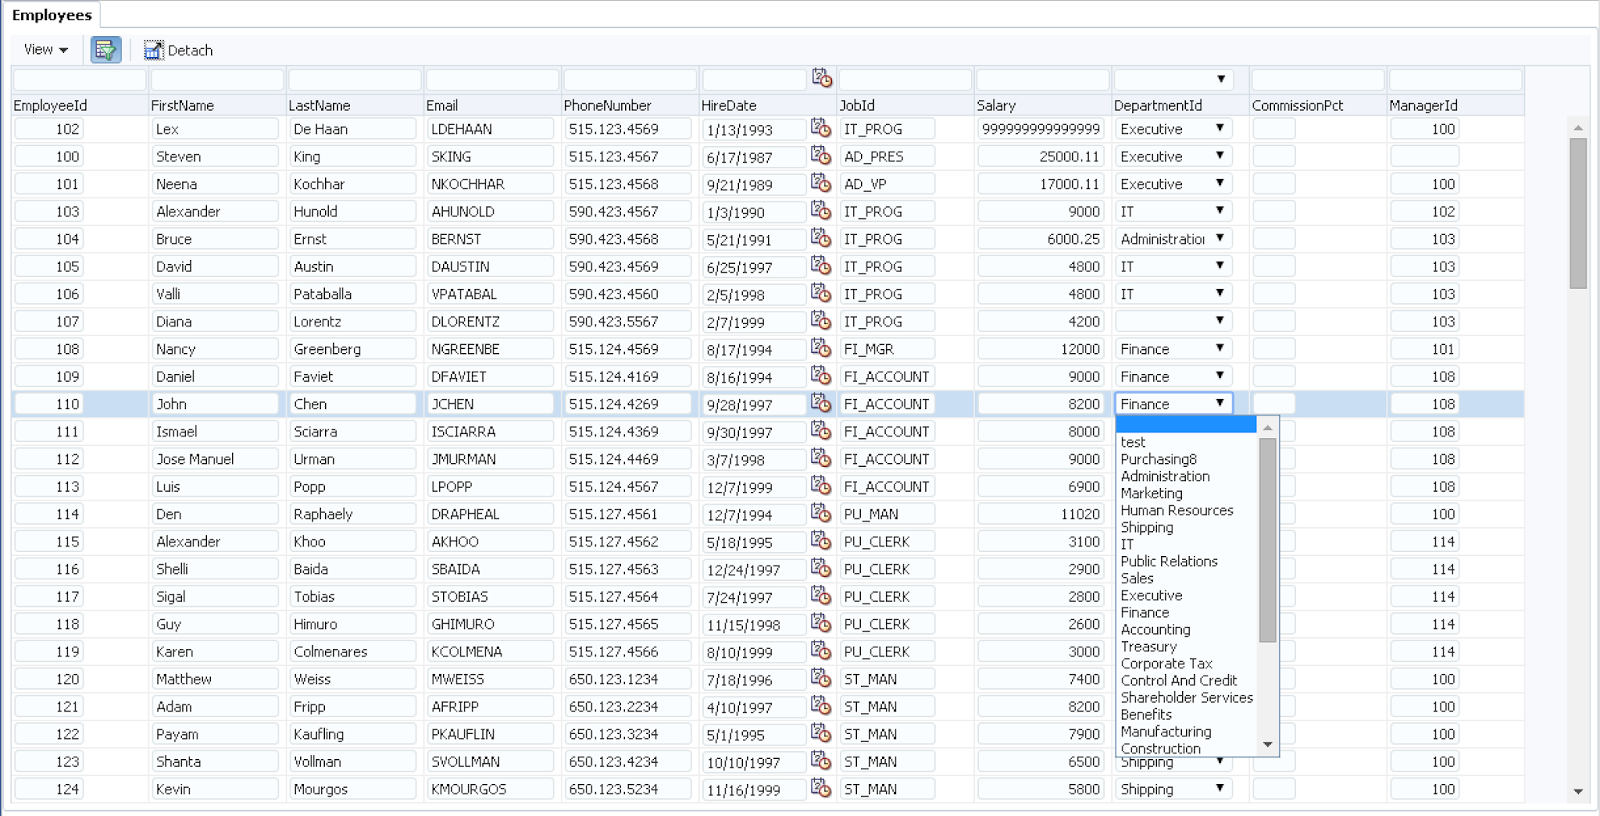Open date picker for Ismael Sciarra
Viewport: 1600px width, 816px height.
point(821,431)
